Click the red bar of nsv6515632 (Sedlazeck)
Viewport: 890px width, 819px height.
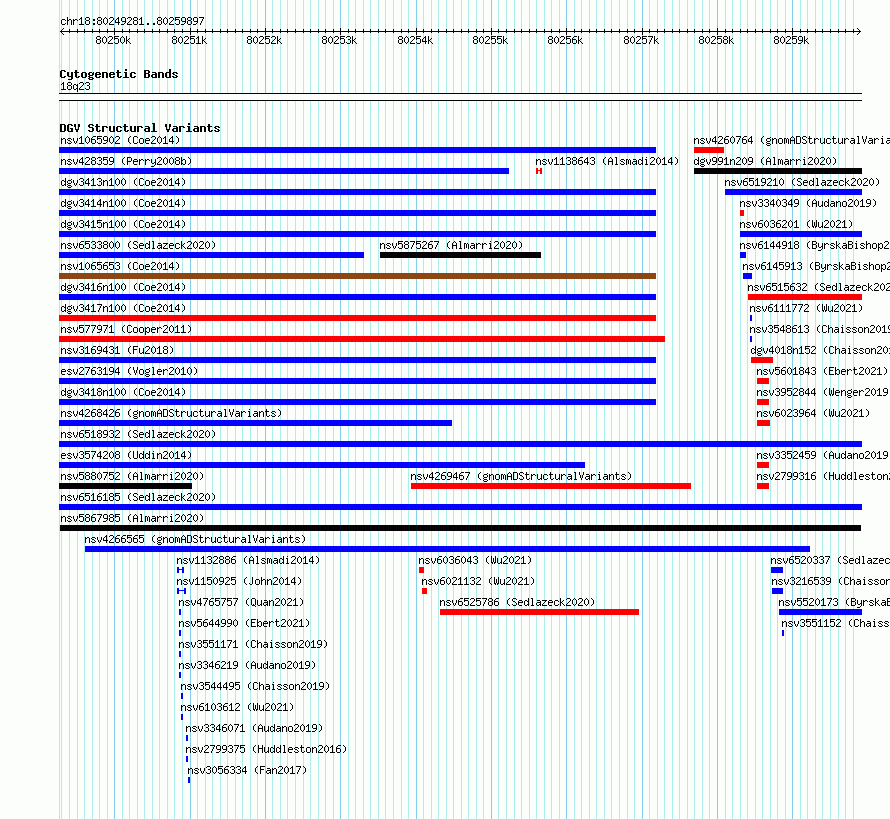click(805, 297)
